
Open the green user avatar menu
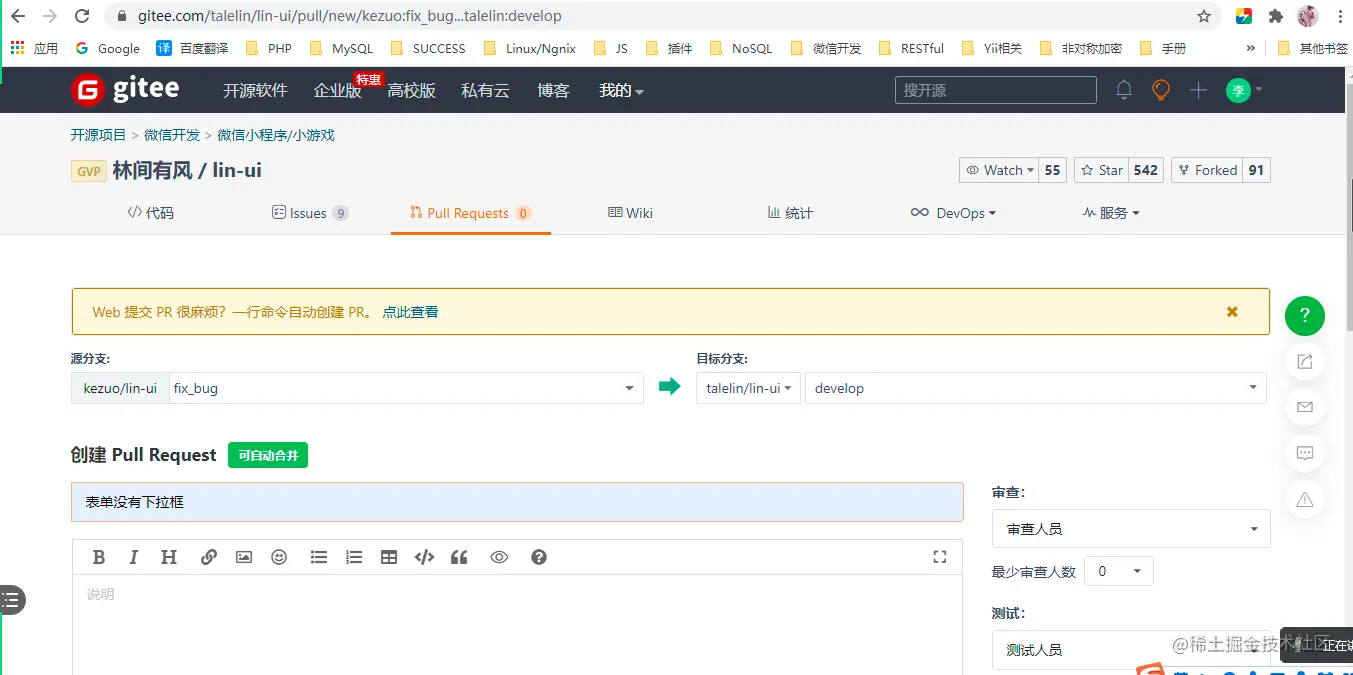point(1244,90)
